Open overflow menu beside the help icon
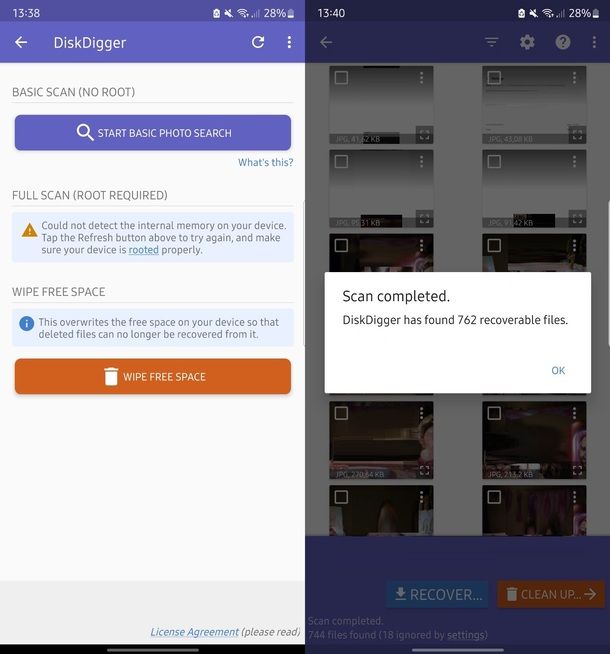The image size is (610, 654). click(x=594, y=42)
